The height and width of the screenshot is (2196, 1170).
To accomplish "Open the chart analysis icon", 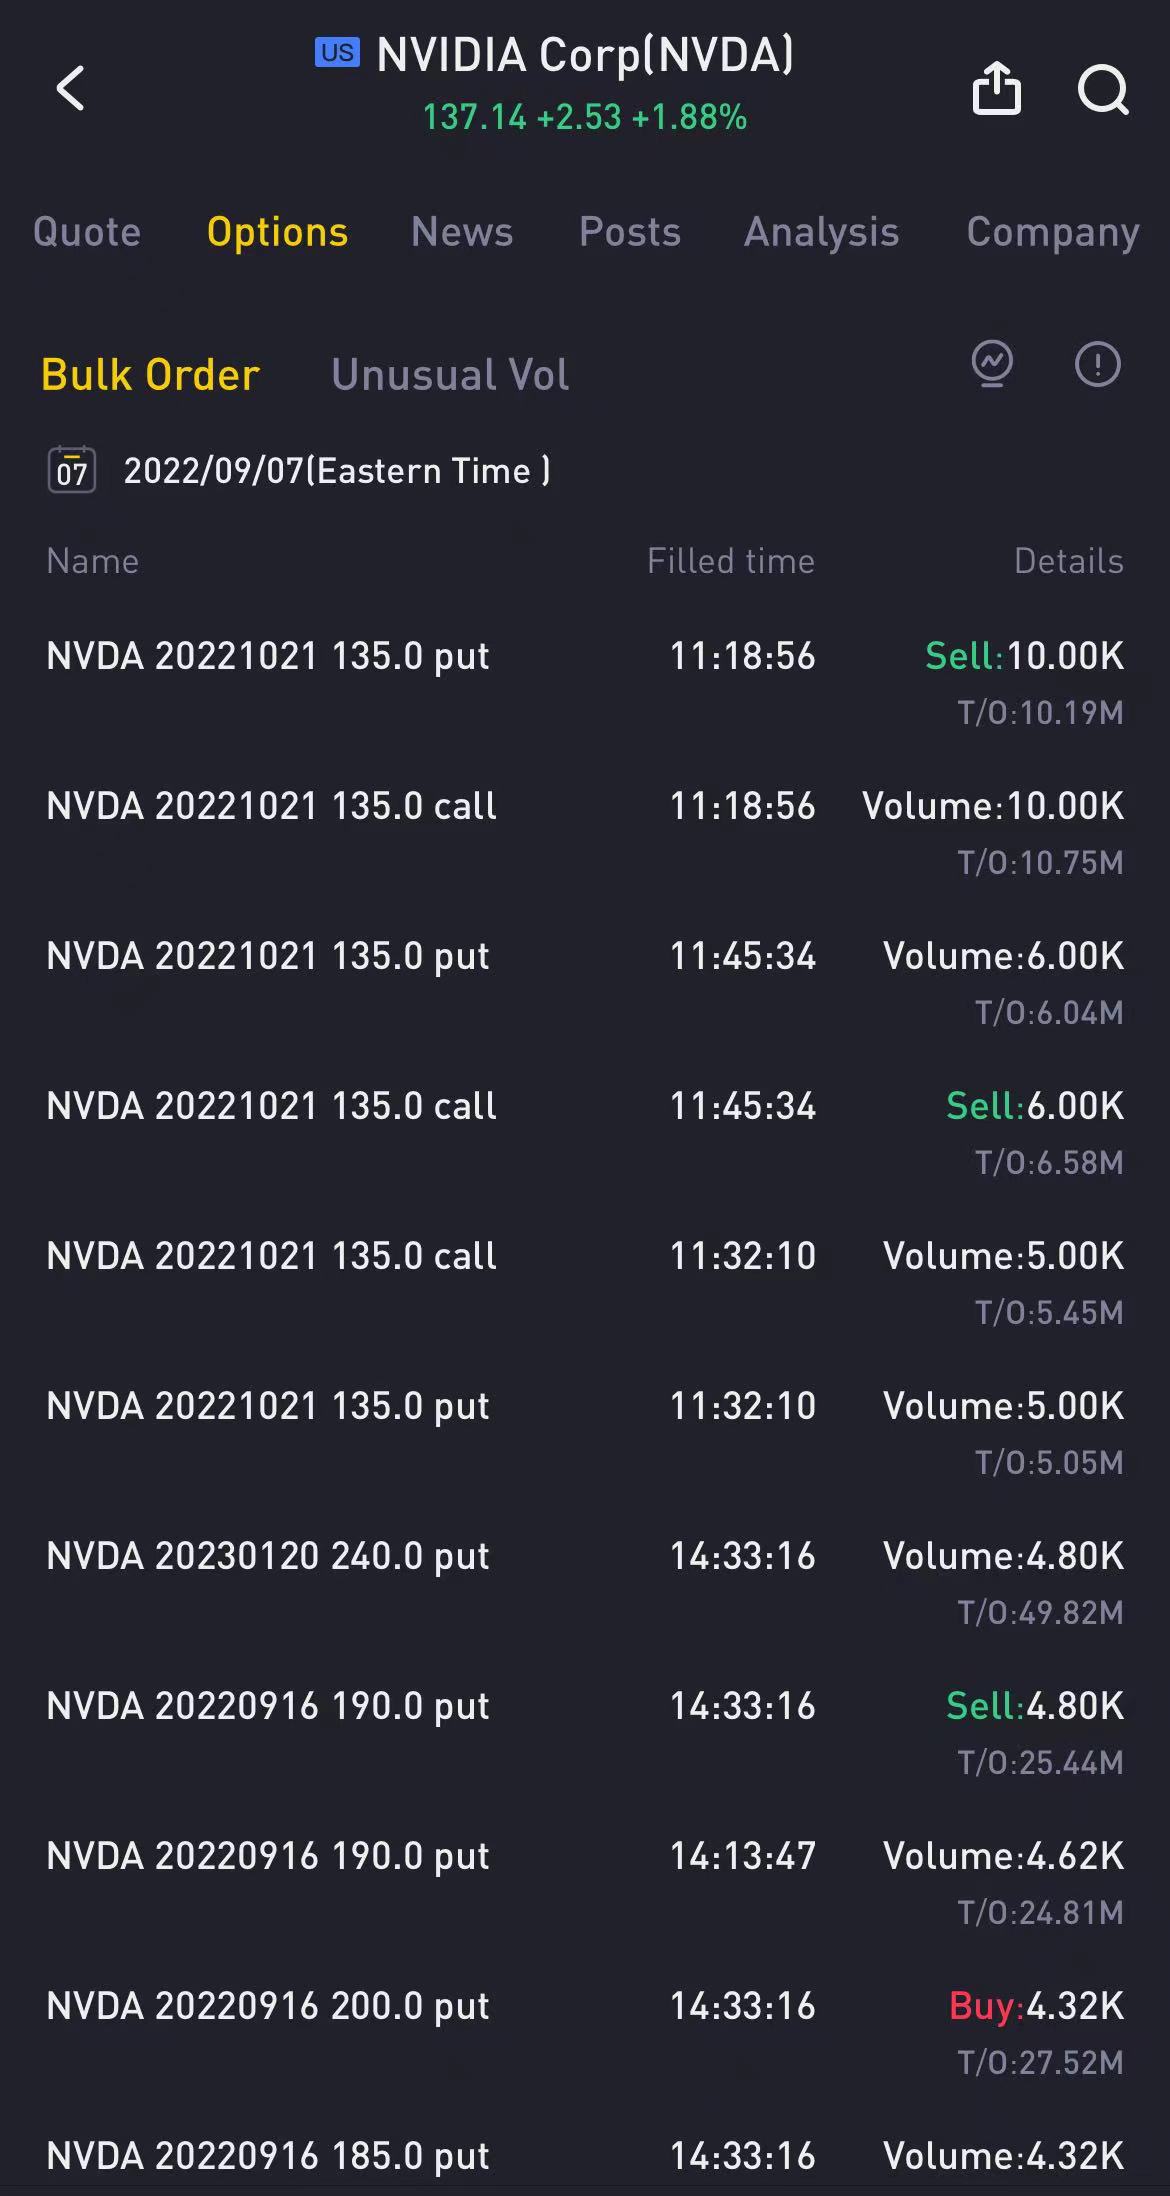I will pyautogui.click(x=992, y=364).
